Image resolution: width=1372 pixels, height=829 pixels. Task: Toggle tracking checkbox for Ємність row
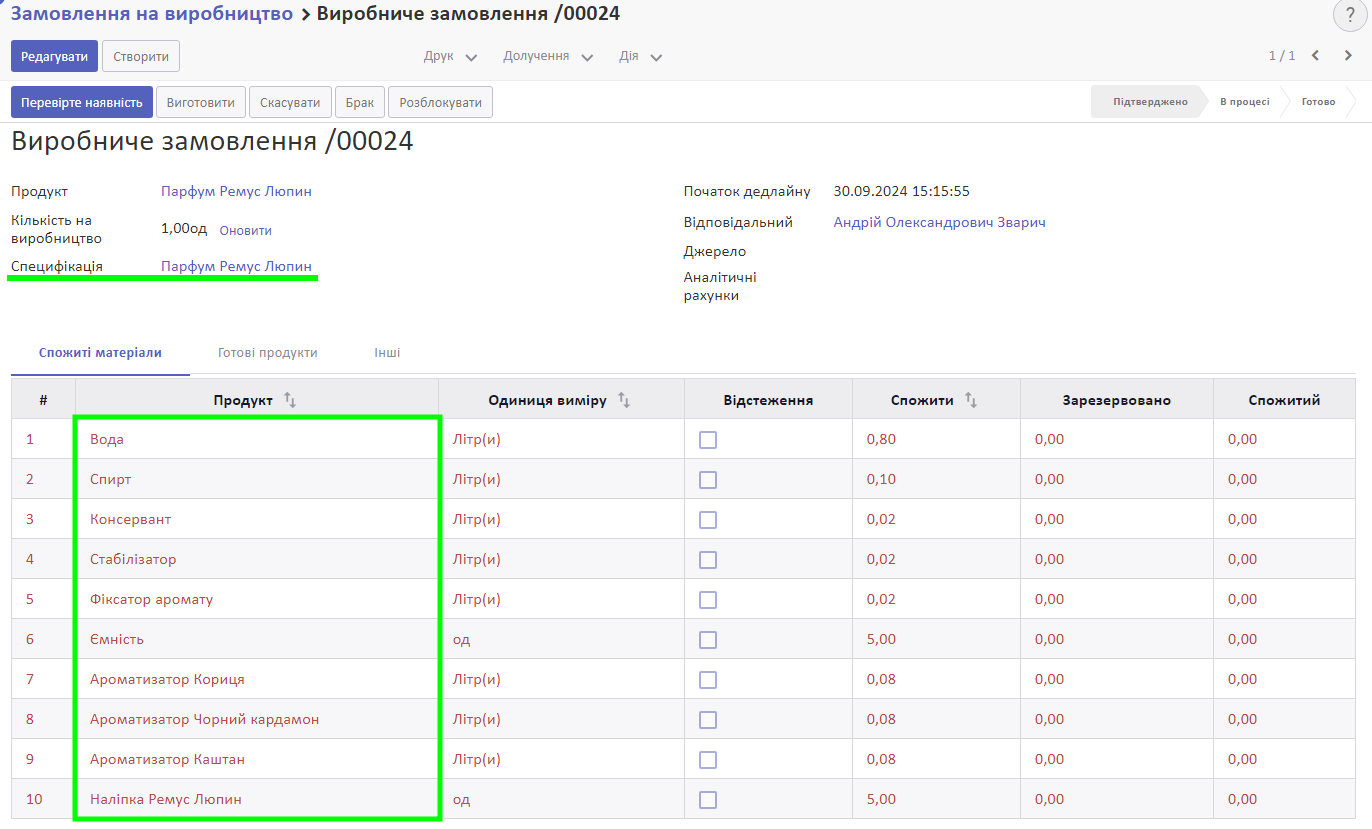coord(708,640)
